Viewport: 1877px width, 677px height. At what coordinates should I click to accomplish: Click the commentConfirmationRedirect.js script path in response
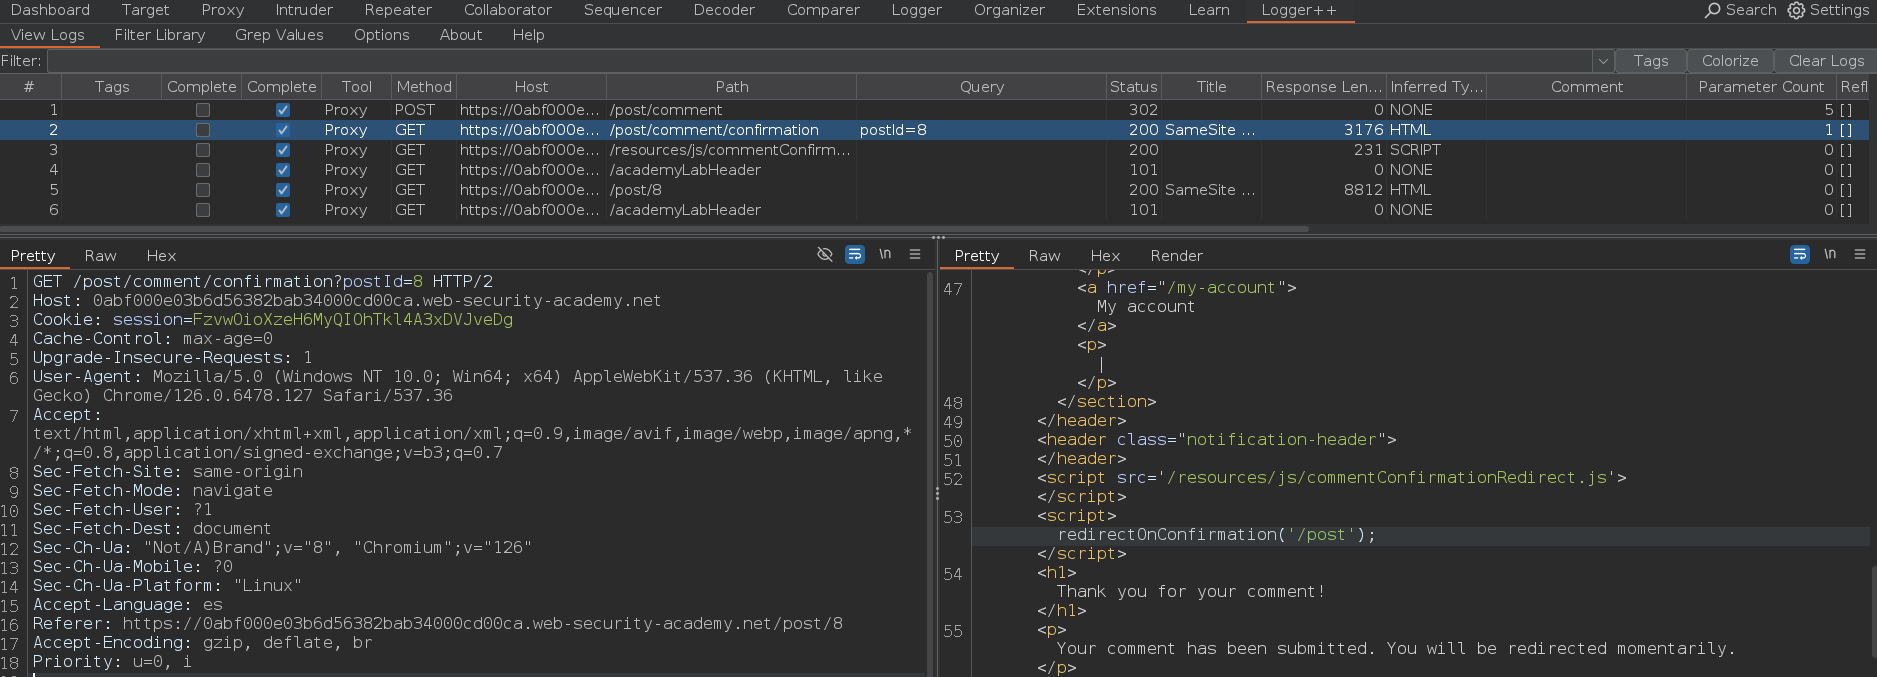click(x=1386, y=478)
